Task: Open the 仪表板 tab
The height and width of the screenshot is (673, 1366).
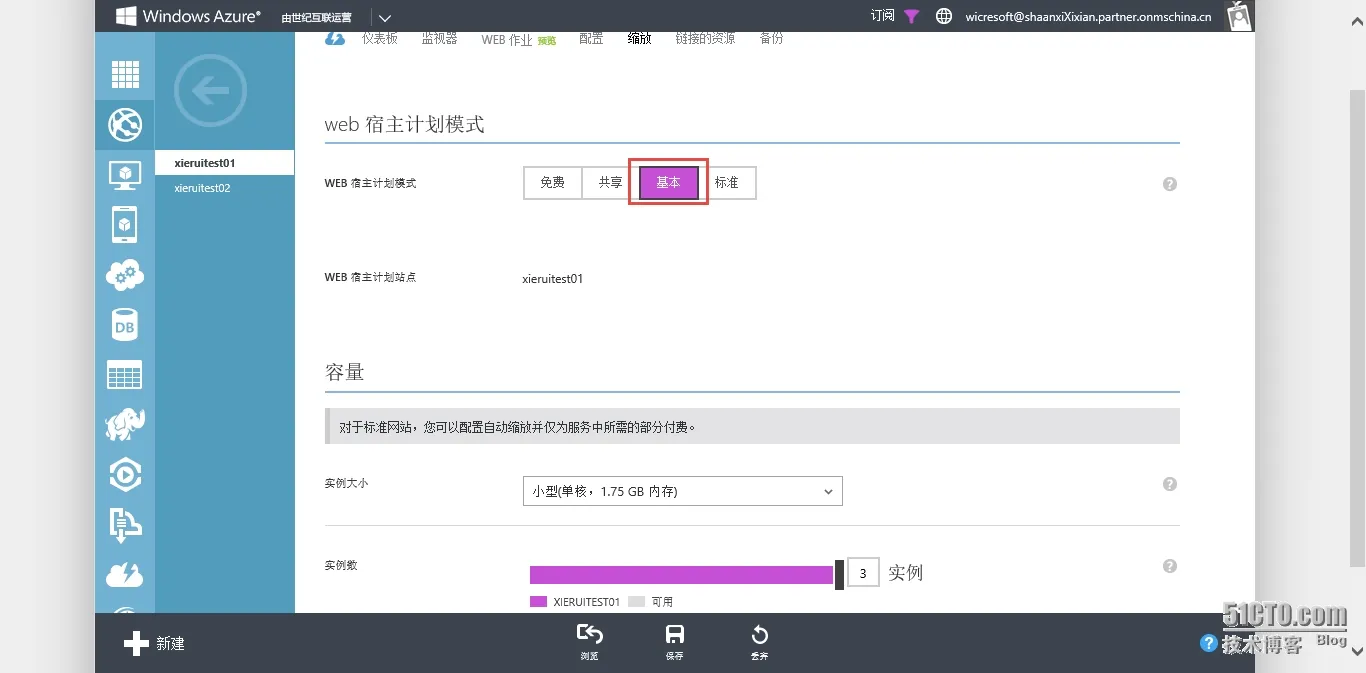Action: click(x=380, y=38)
